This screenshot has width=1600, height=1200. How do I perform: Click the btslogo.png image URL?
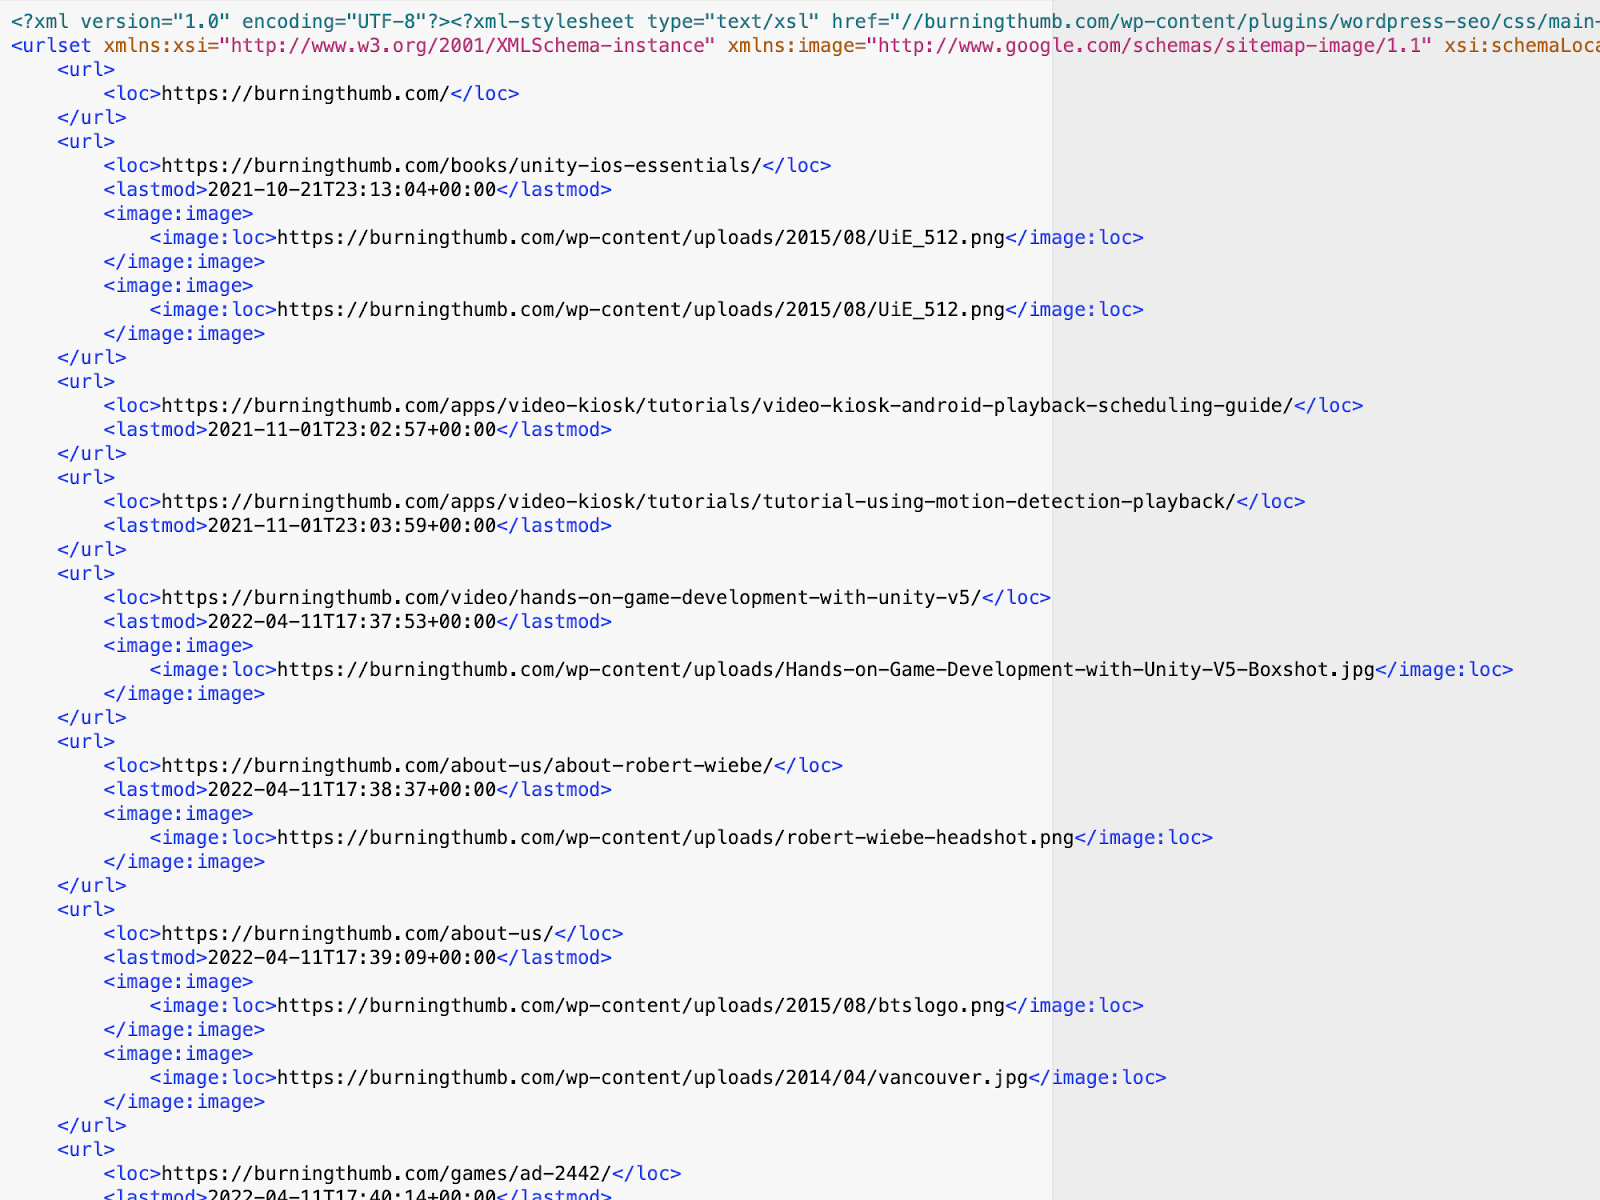coord(640,1005)
